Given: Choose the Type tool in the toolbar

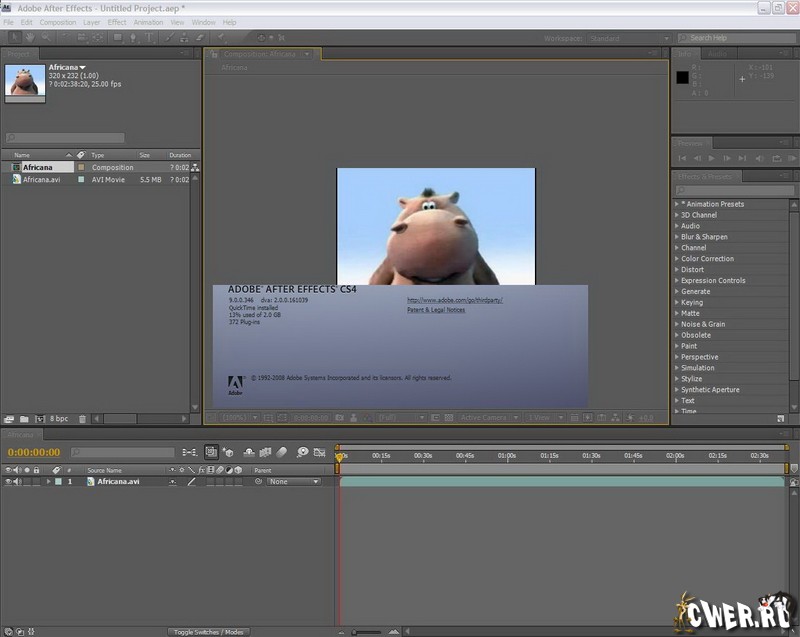Looking at the screenshot, I should pos(150,38).
